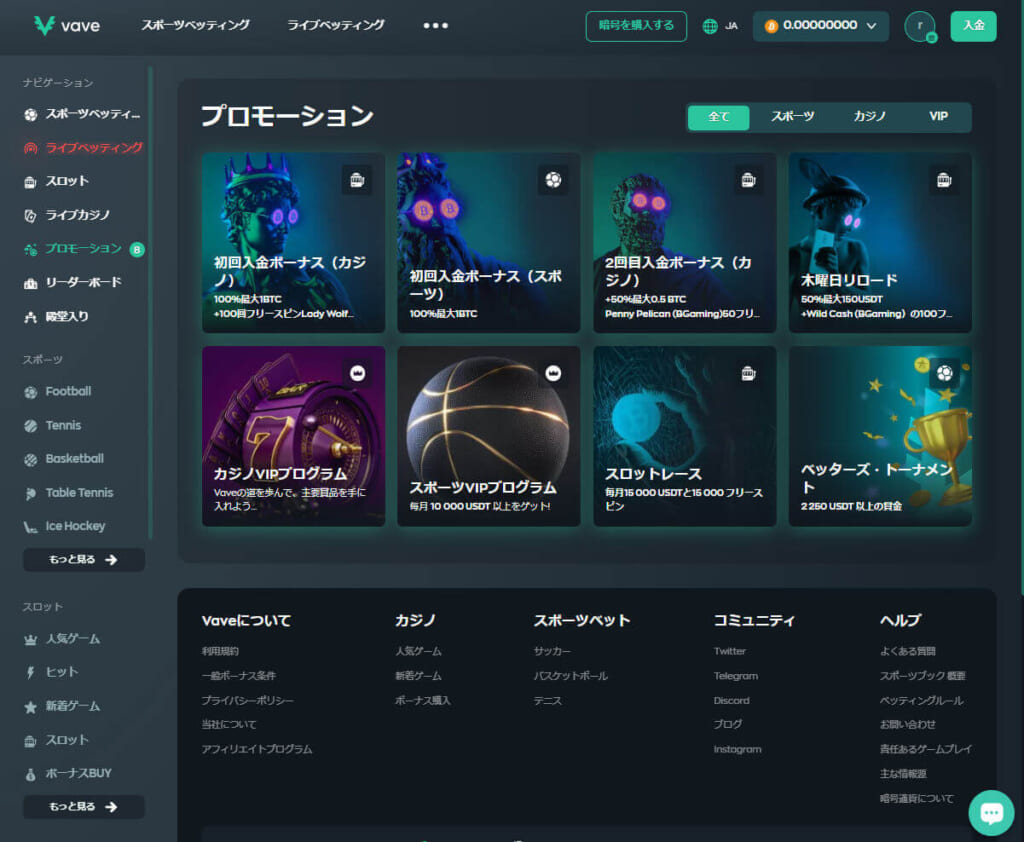The width and height of the screenshot is (1024, 842).
Task: Click the slot machine icon beside スロット in navigation
Action: [31, 182]
